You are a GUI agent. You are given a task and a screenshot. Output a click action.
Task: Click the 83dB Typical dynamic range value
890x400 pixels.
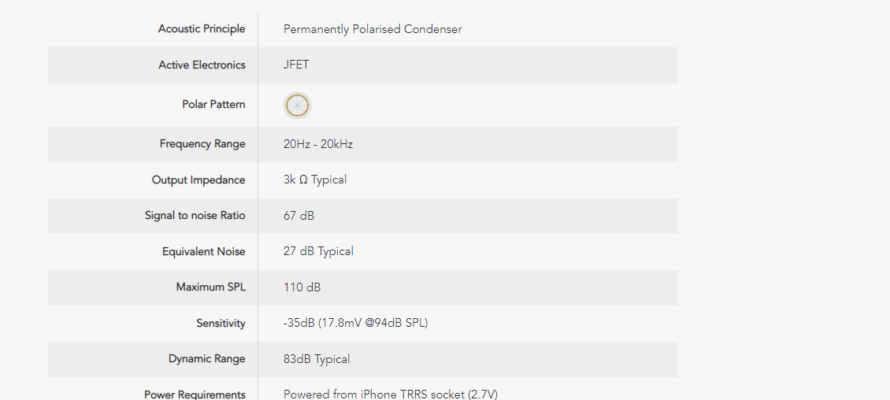pos(317,359)
